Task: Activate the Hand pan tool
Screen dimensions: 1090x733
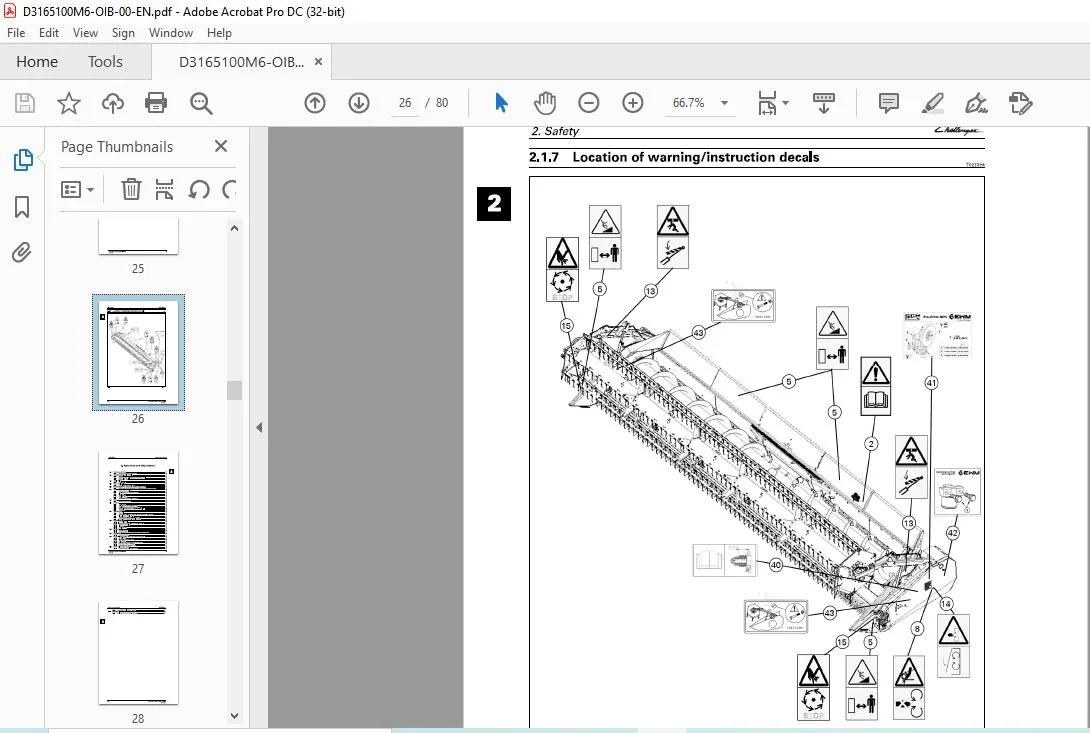Action: click(x=545, y=103)
